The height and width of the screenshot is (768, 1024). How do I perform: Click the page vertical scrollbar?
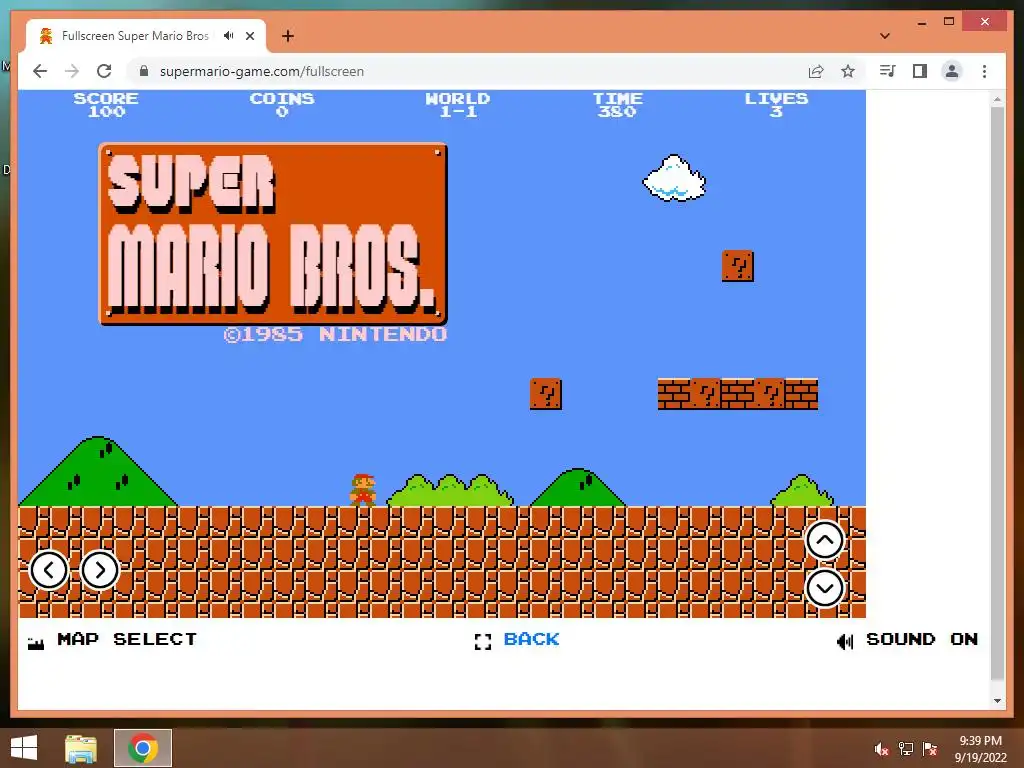coord(997,393)
